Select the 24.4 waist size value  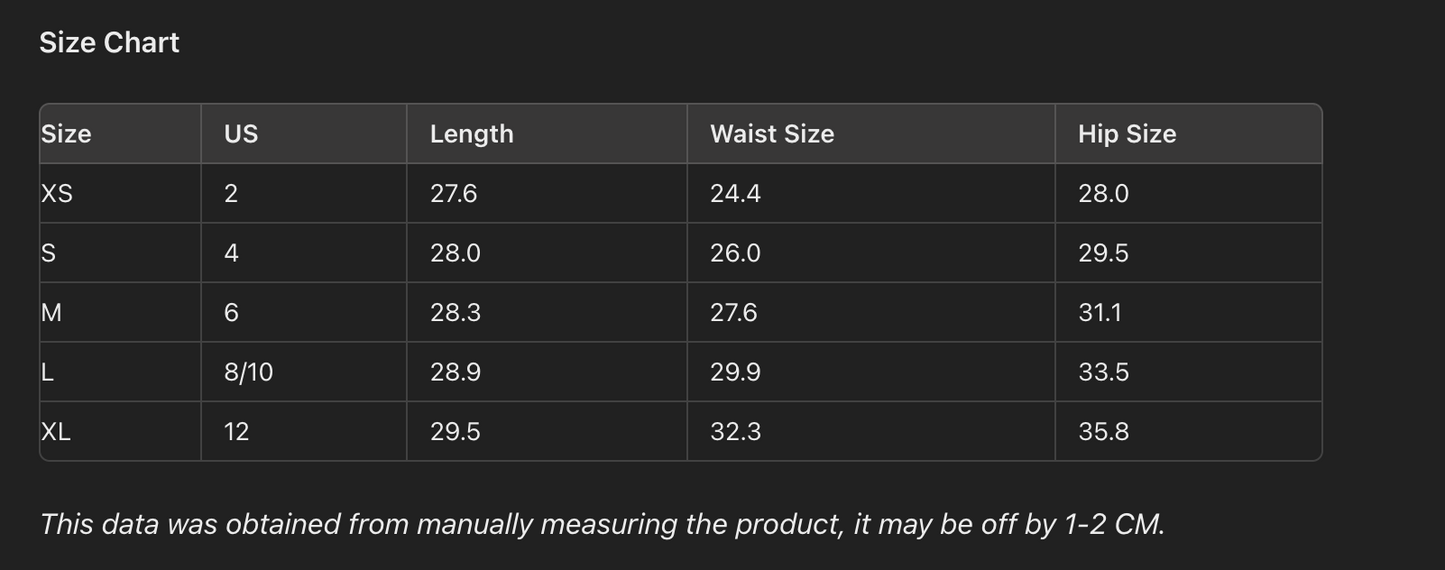735,193
